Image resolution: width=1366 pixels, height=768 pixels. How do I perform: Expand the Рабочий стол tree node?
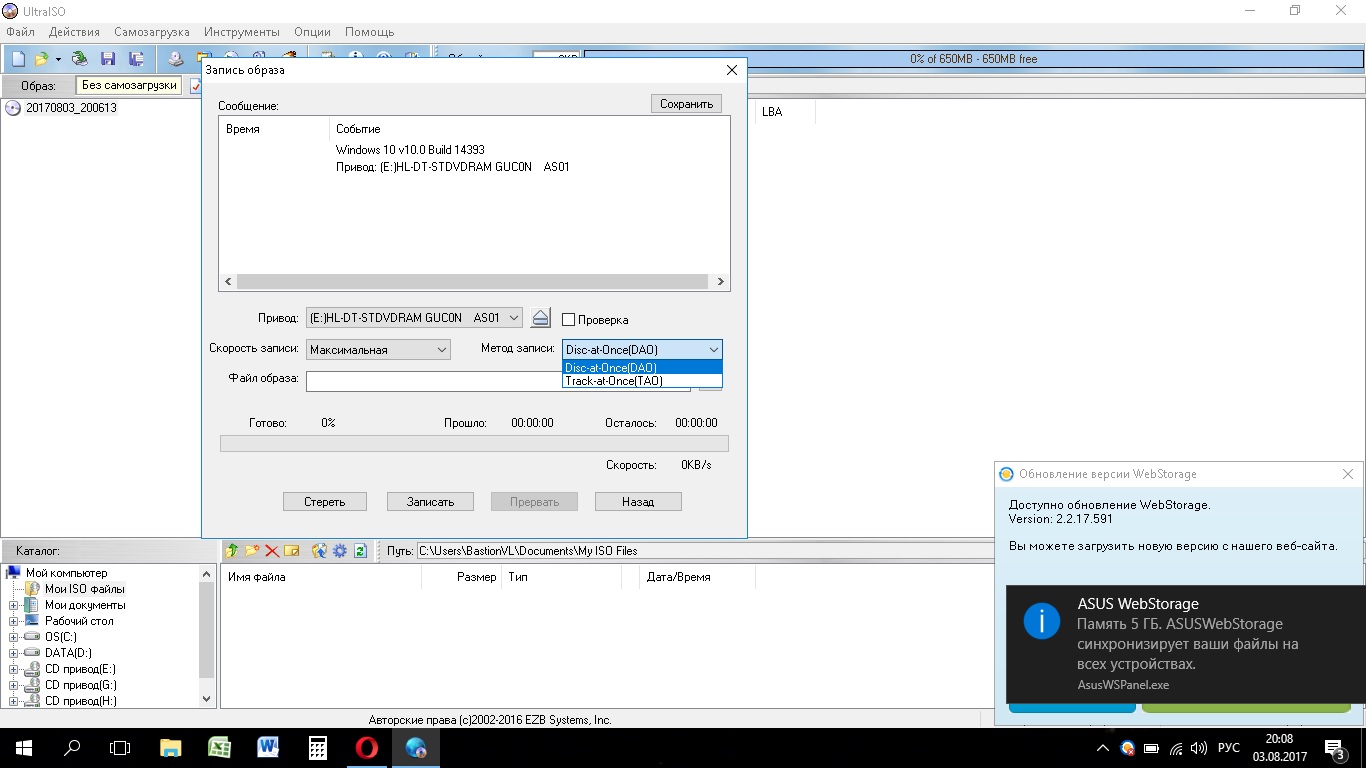(14, 621)
